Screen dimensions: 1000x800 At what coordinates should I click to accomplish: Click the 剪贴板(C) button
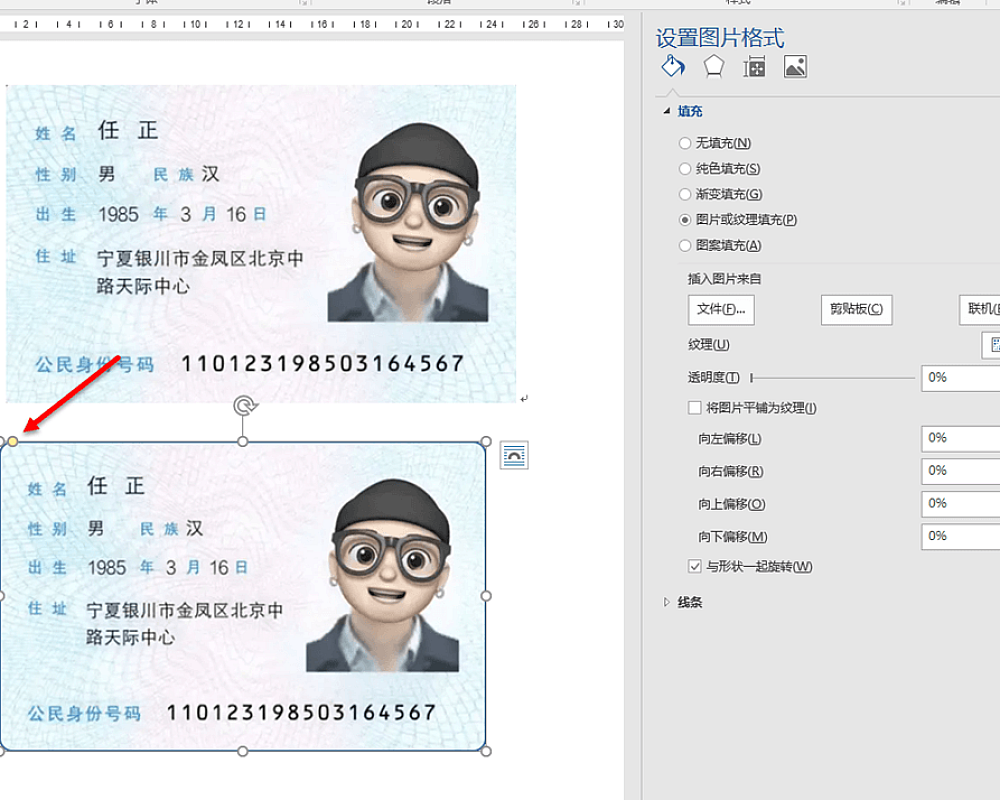[855, 310]
